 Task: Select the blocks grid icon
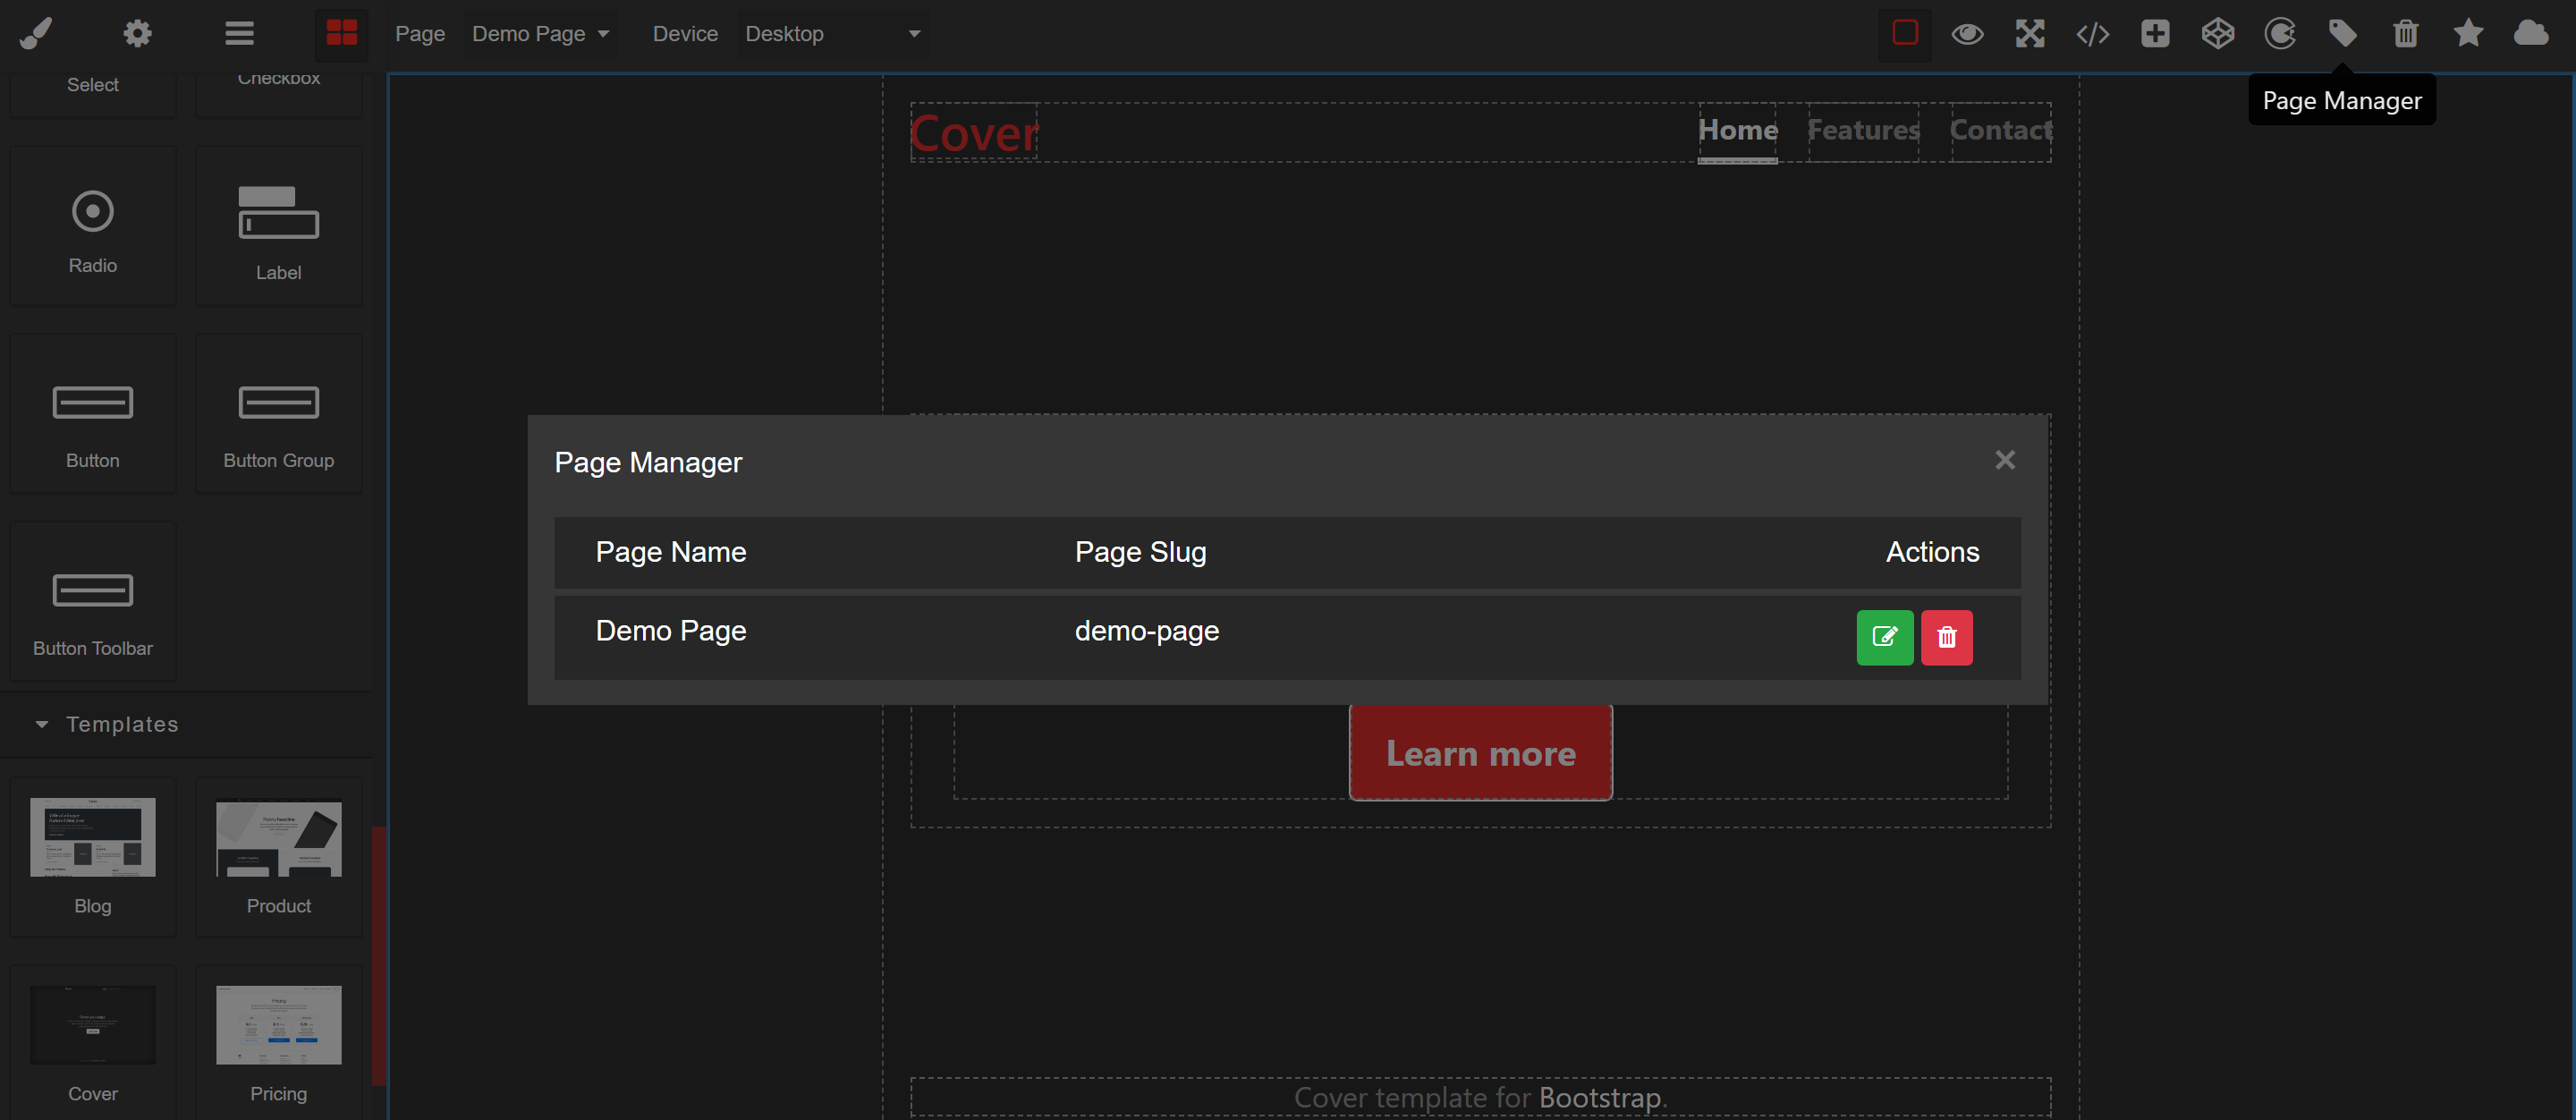(x=341, y=34)
